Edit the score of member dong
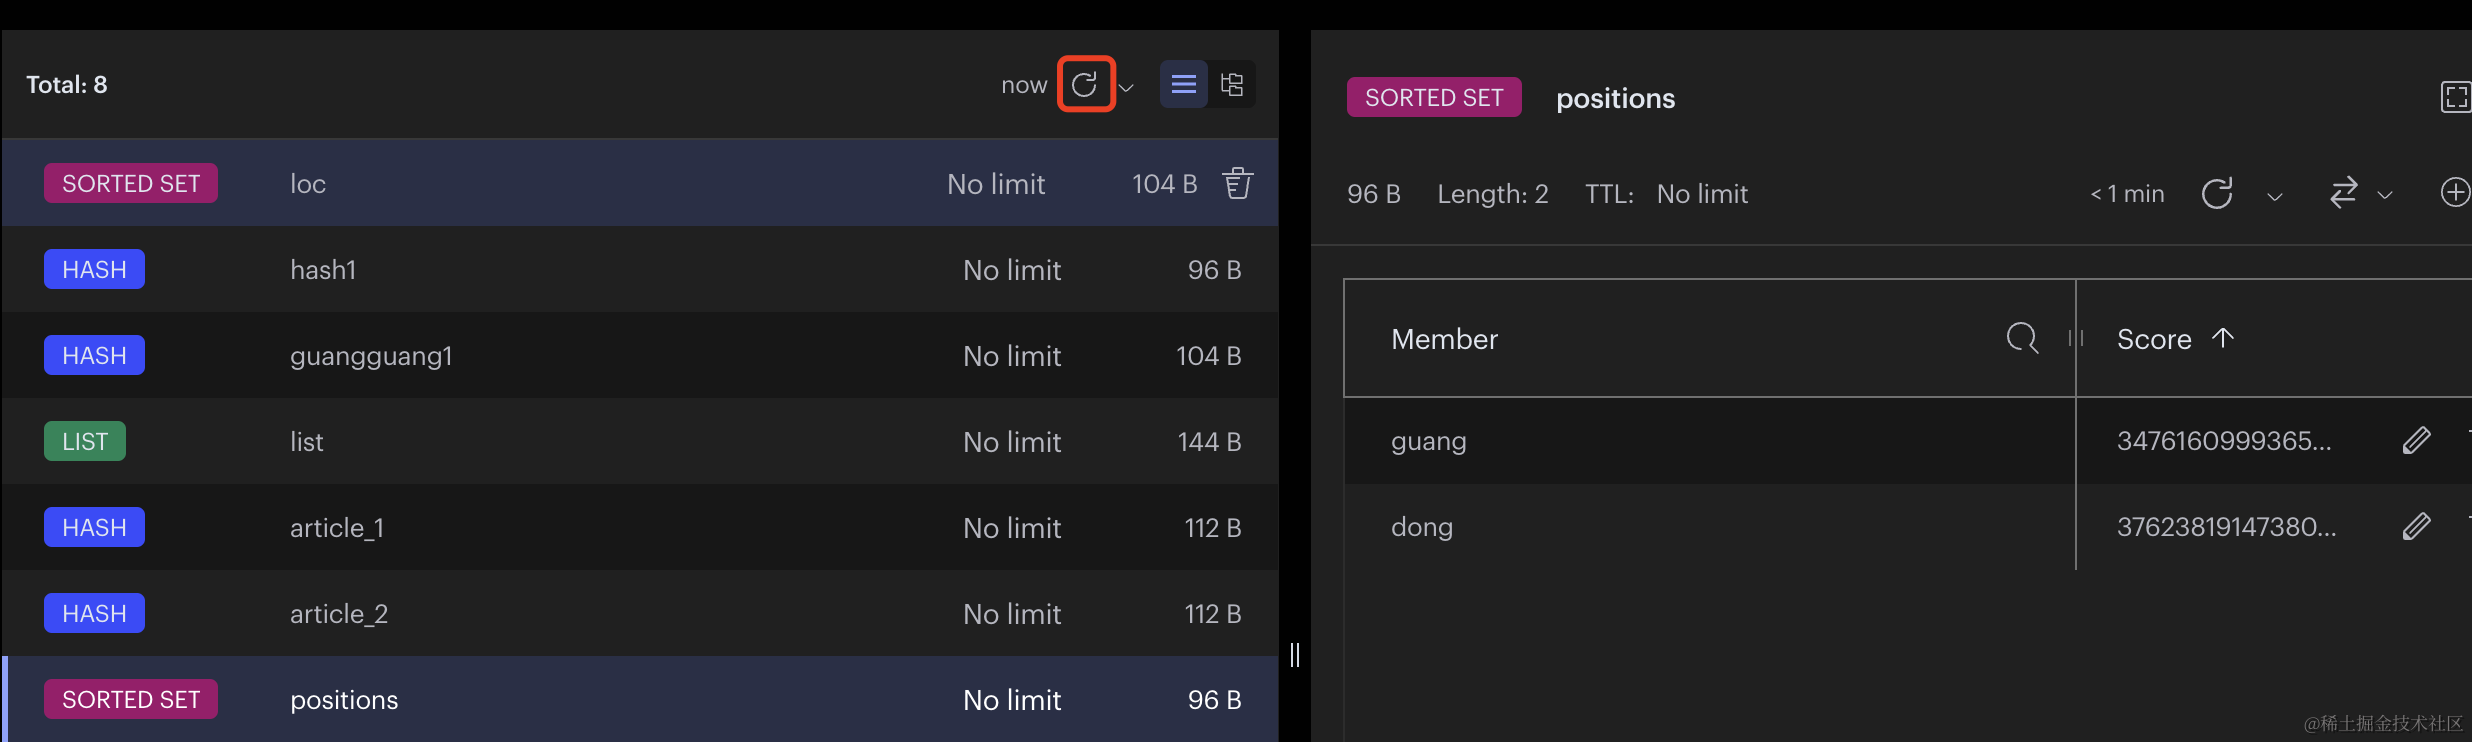Viewport: 2472px width, 742px height. (x=2416, y=527)
